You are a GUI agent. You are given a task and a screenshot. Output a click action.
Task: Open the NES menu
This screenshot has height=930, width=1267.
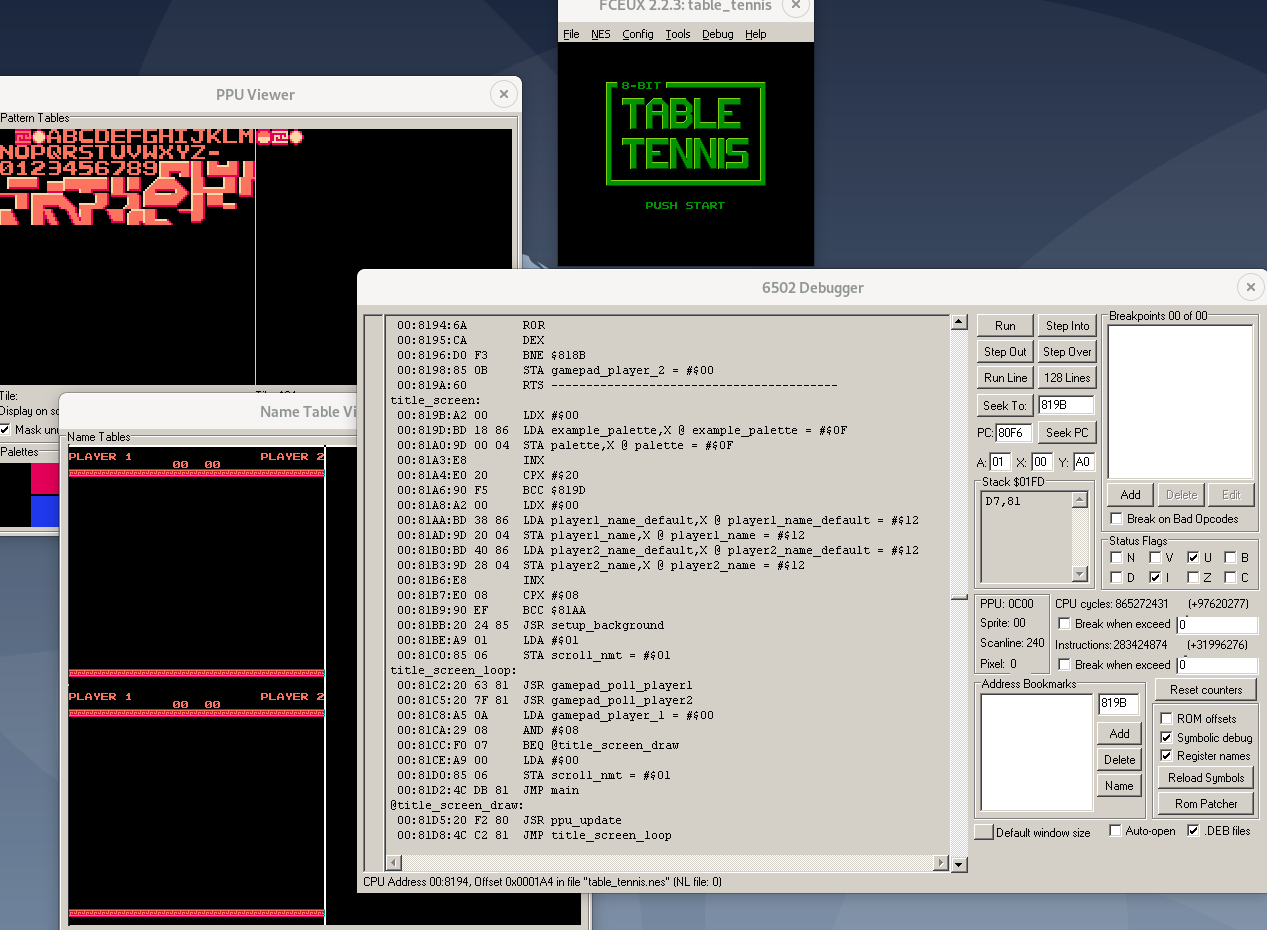pos(600,34)
